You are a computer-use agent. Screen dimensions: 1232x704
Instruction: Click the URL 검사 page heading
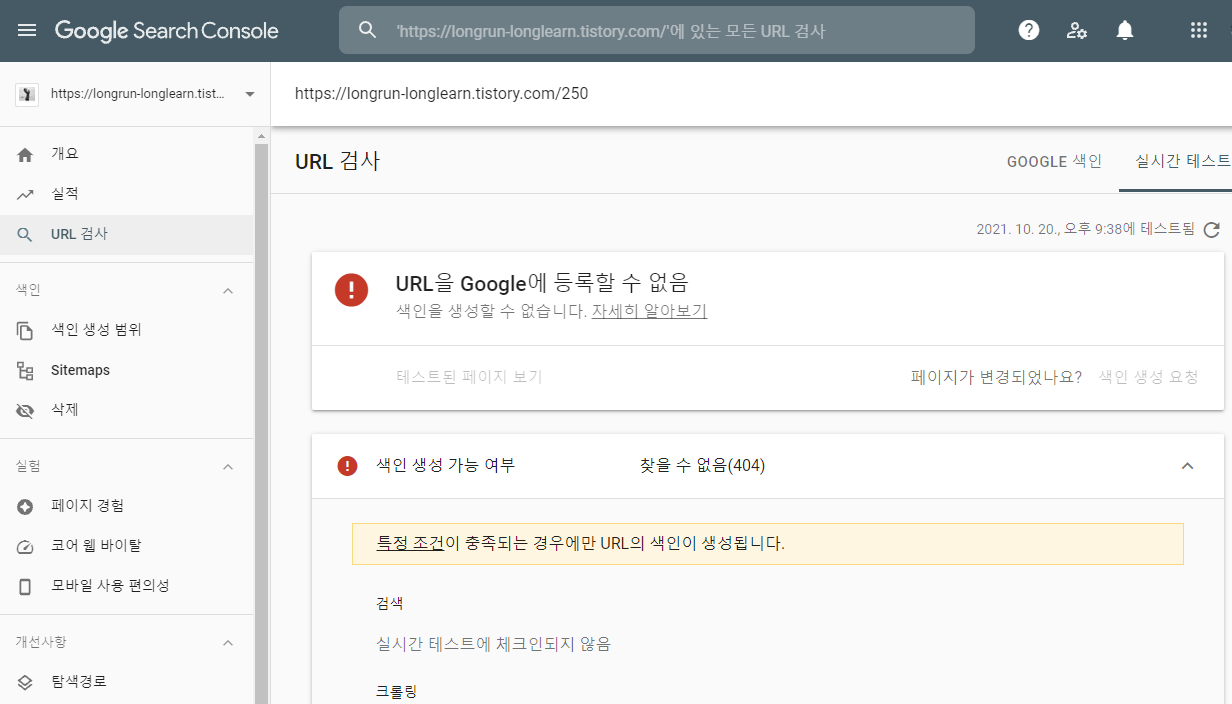pos(338,161)
